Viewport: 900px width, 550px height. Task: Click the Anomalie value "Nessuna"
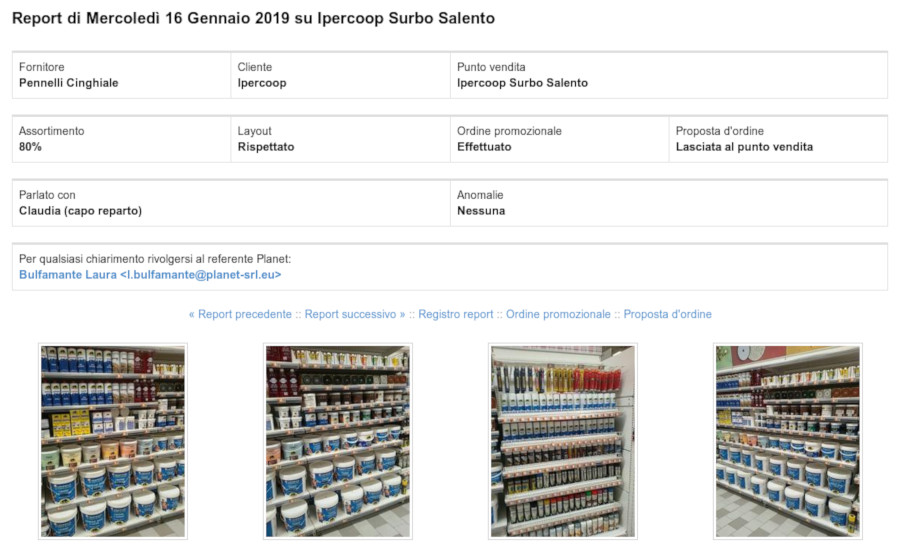pos(481,211)
